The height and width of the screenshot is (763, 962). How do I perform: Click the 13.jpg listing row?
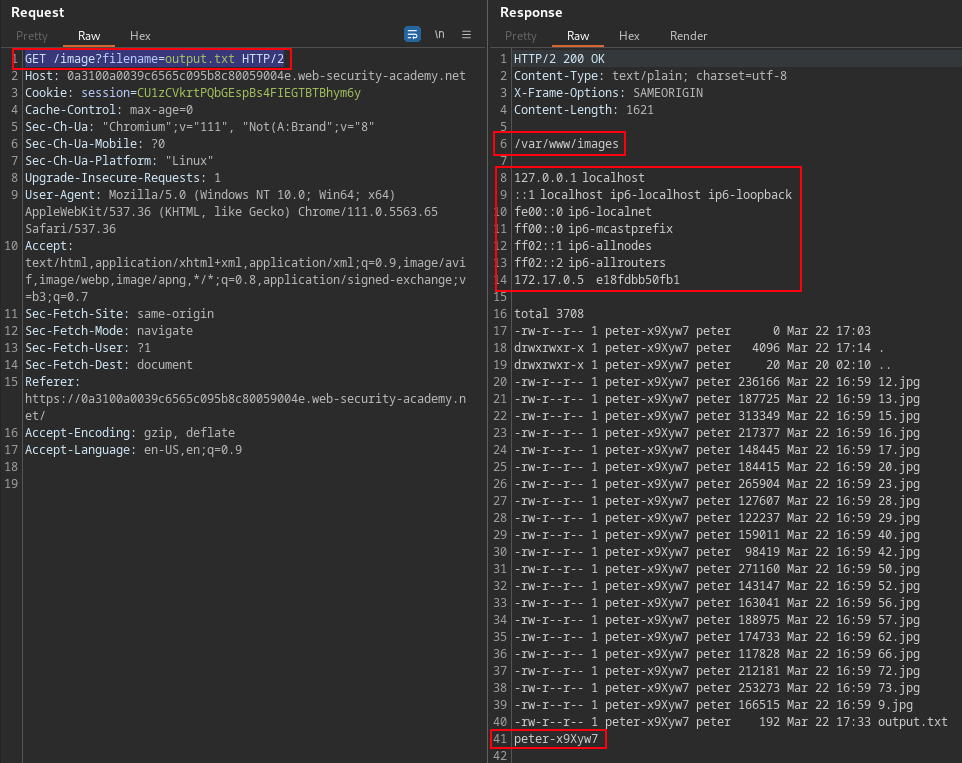[717, 399]
